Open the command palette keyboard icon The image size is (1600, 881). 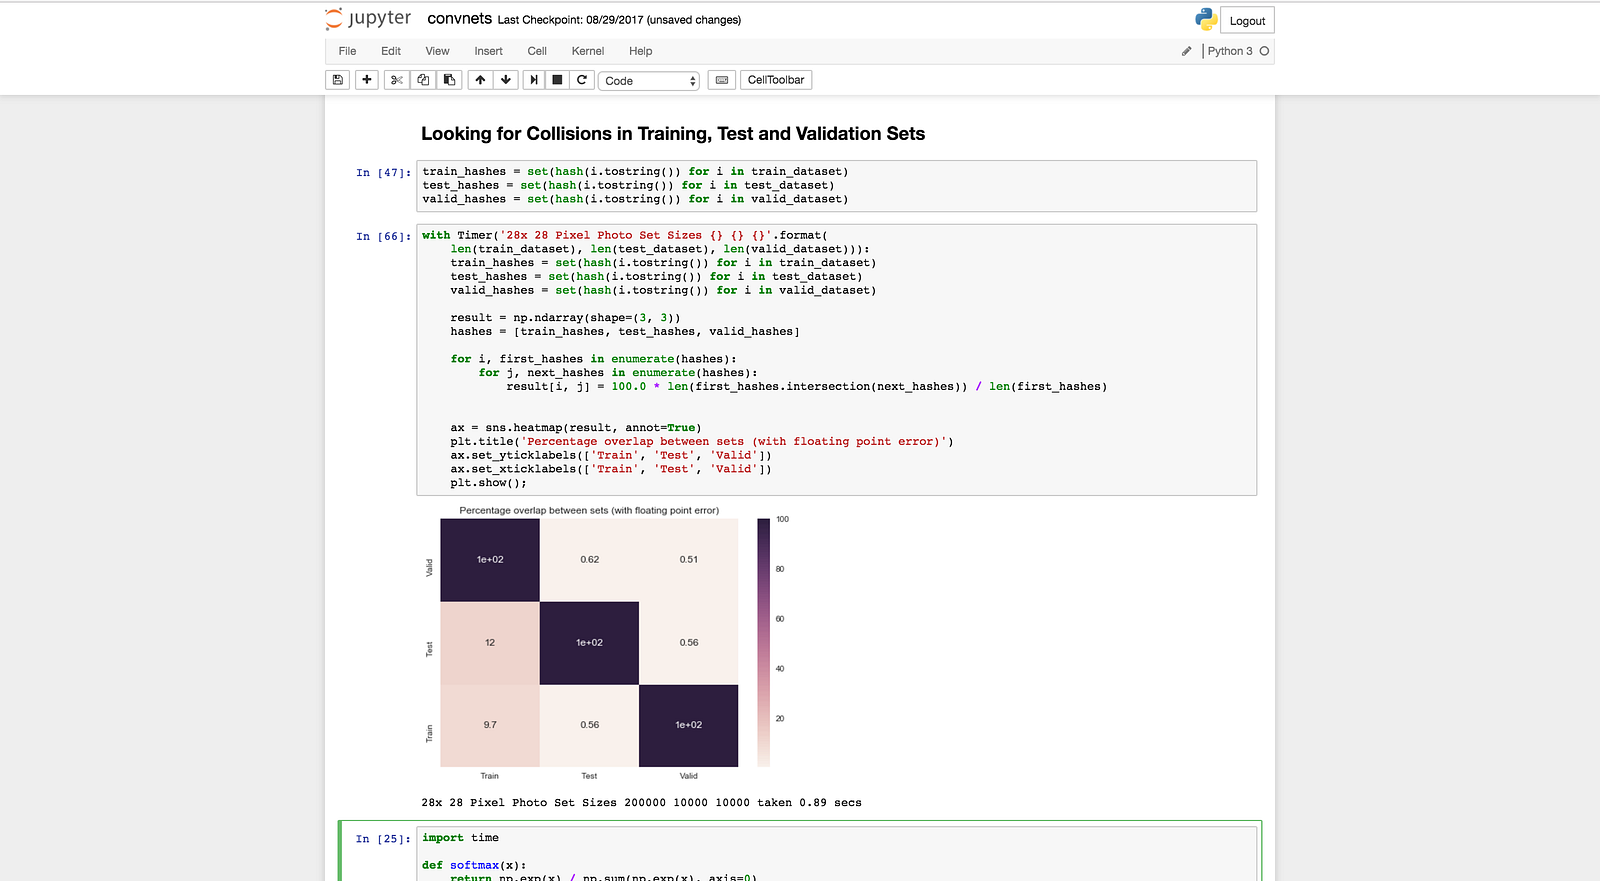point(722,80)
